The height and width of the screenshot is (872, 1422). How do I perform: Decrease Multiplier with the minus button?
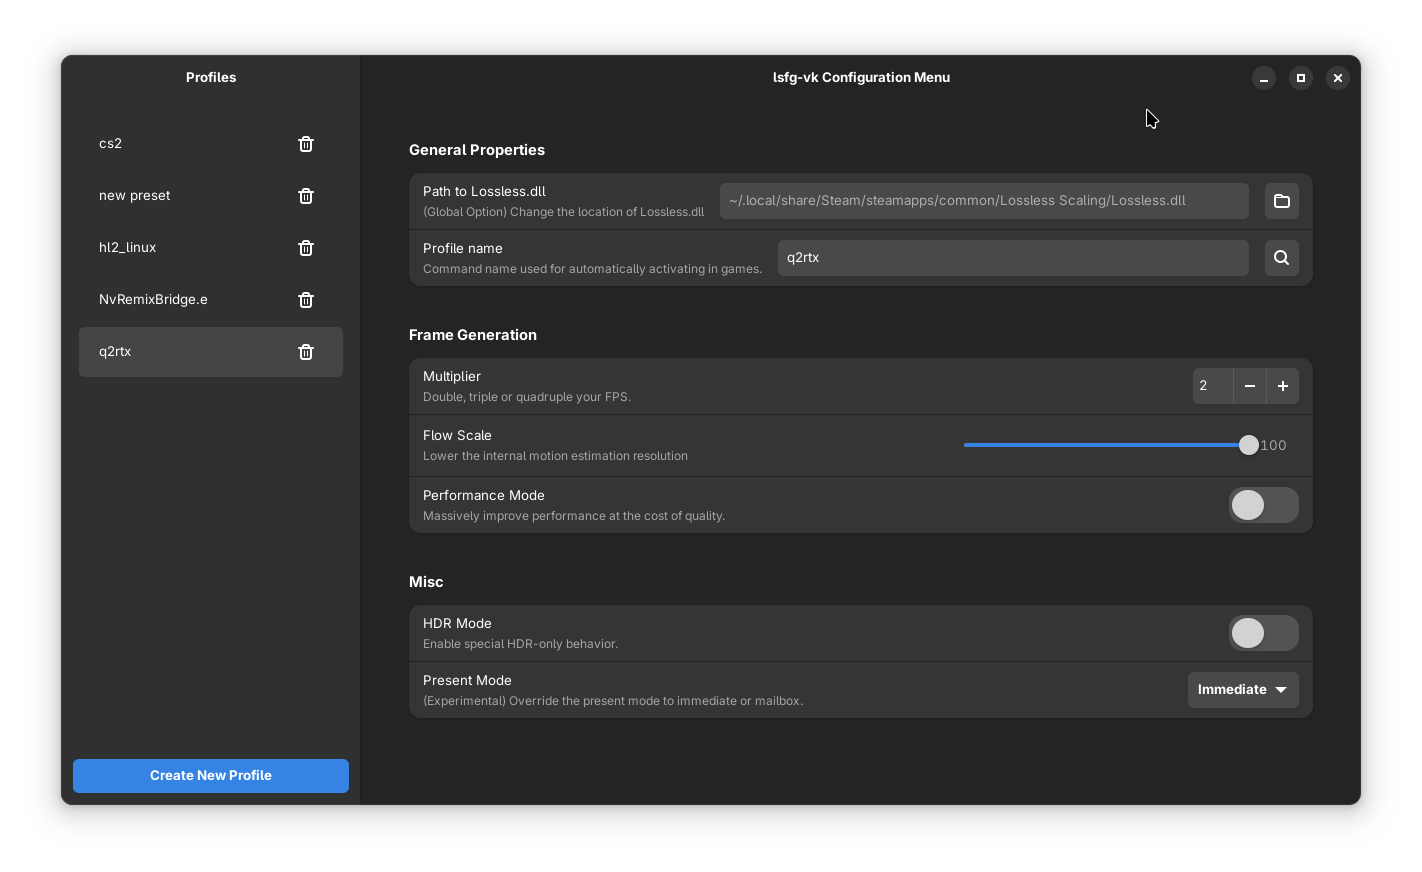click(1249, 386)
